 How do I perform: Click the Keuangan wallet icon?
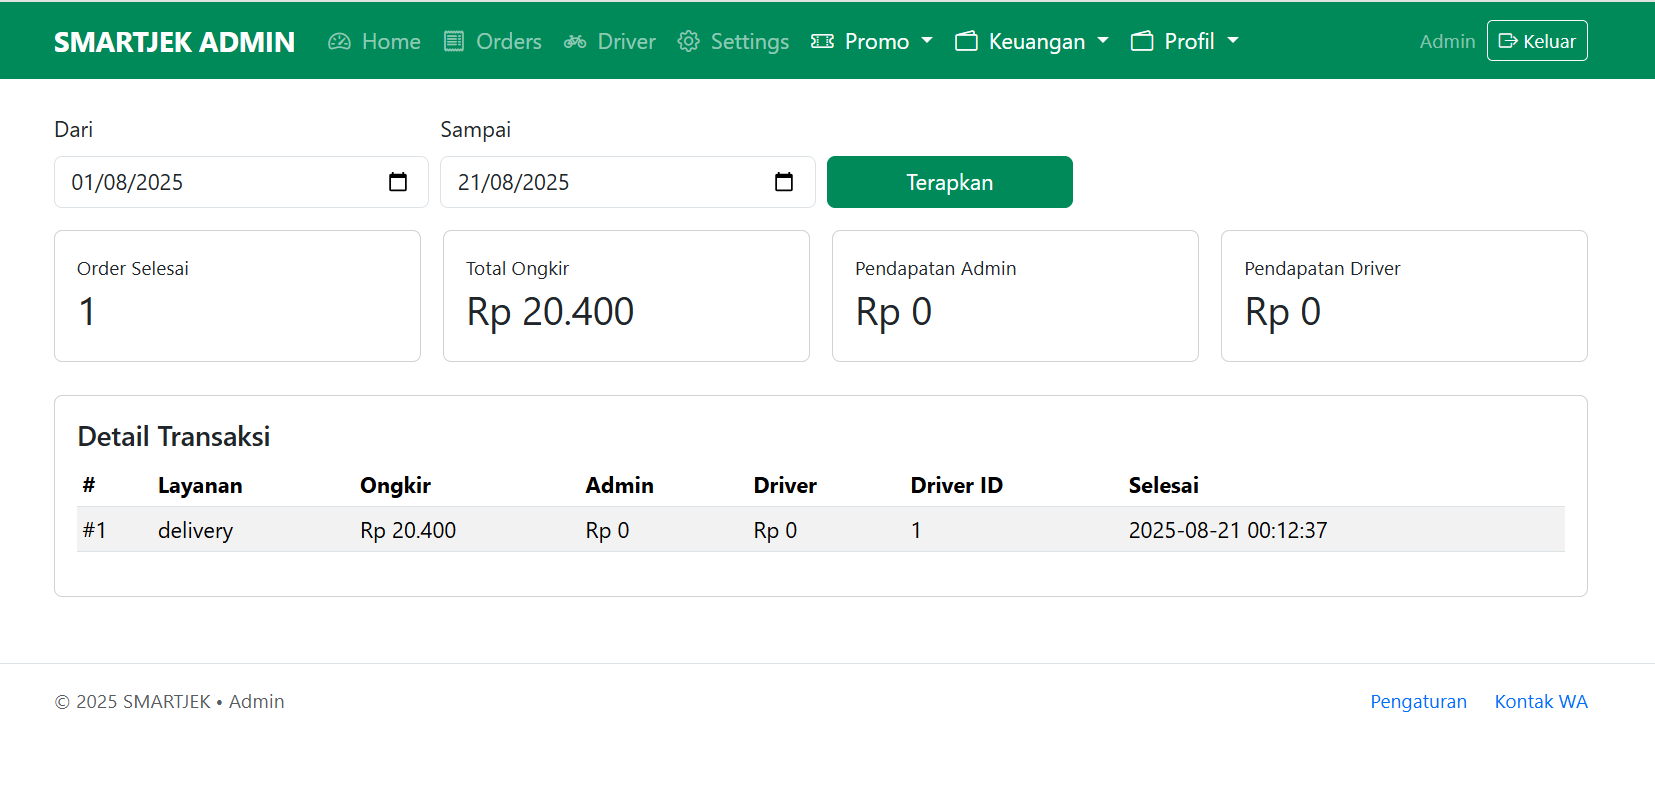966,41
